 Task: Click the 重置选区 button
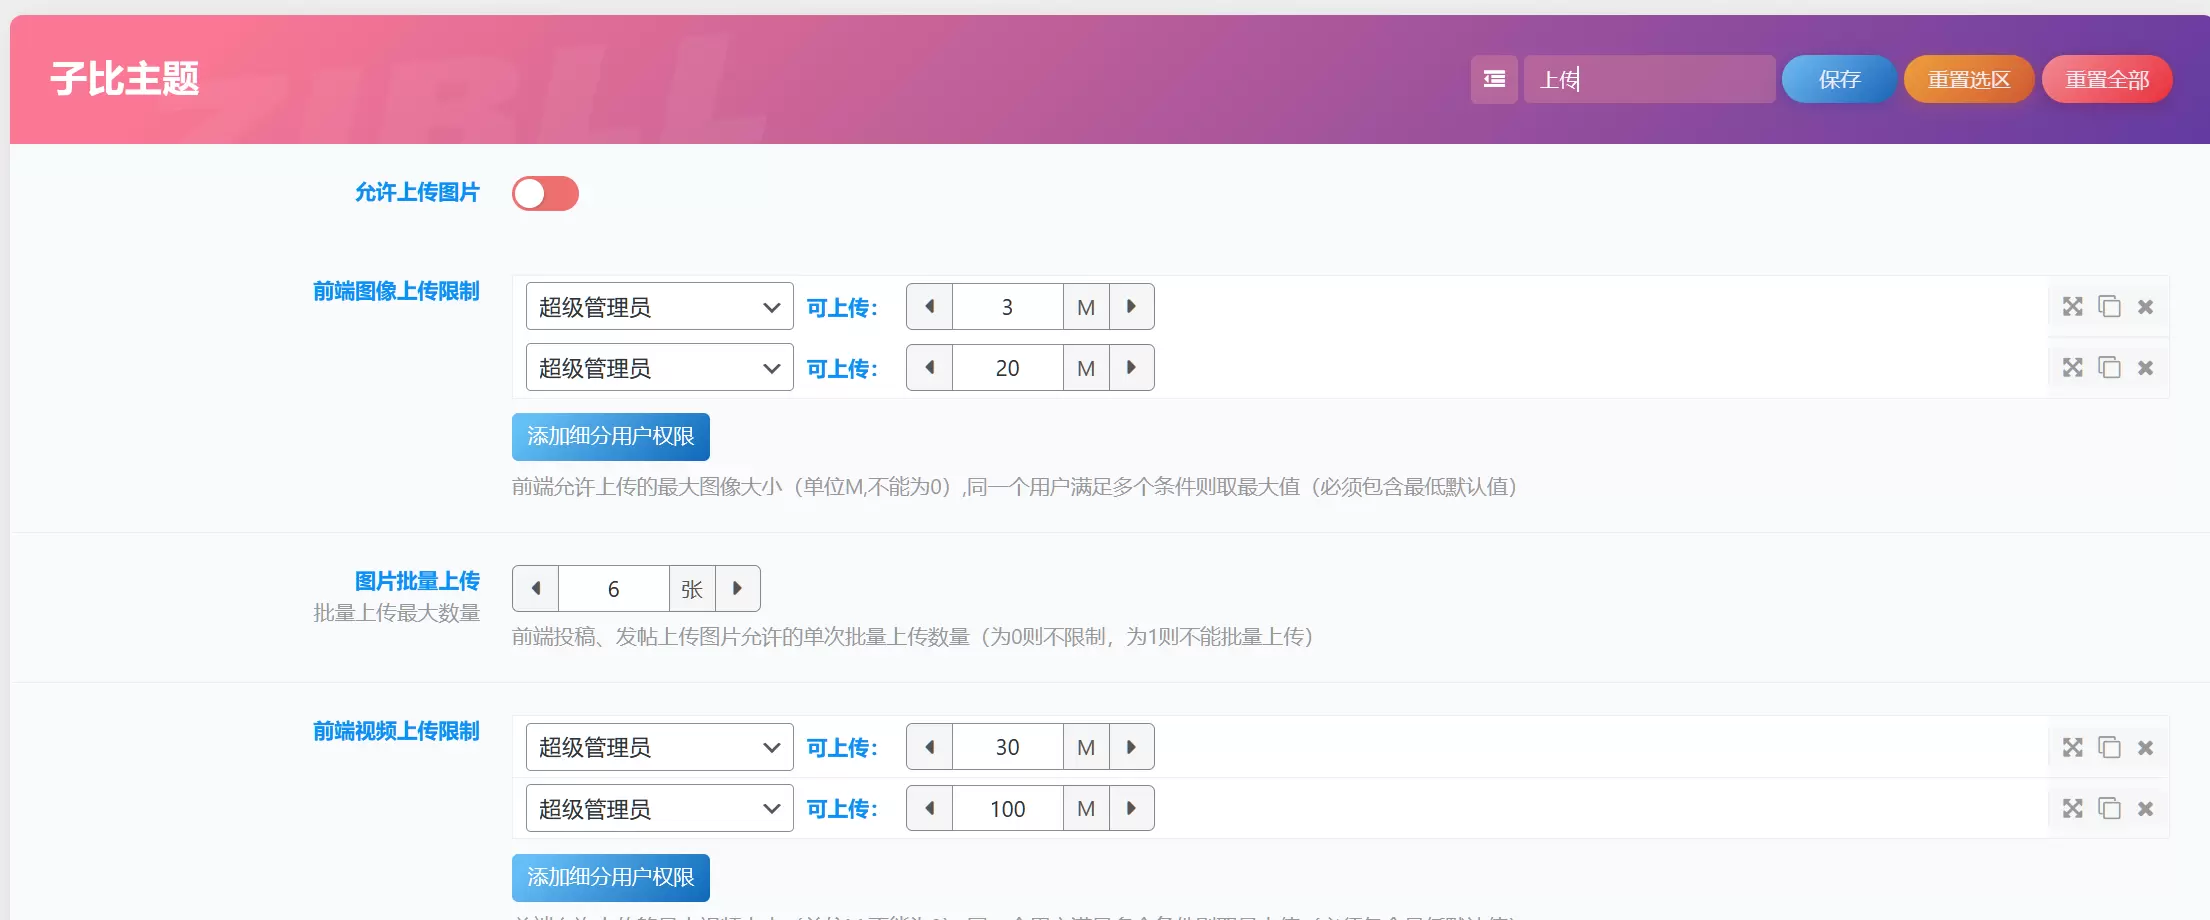[1969, 79]
